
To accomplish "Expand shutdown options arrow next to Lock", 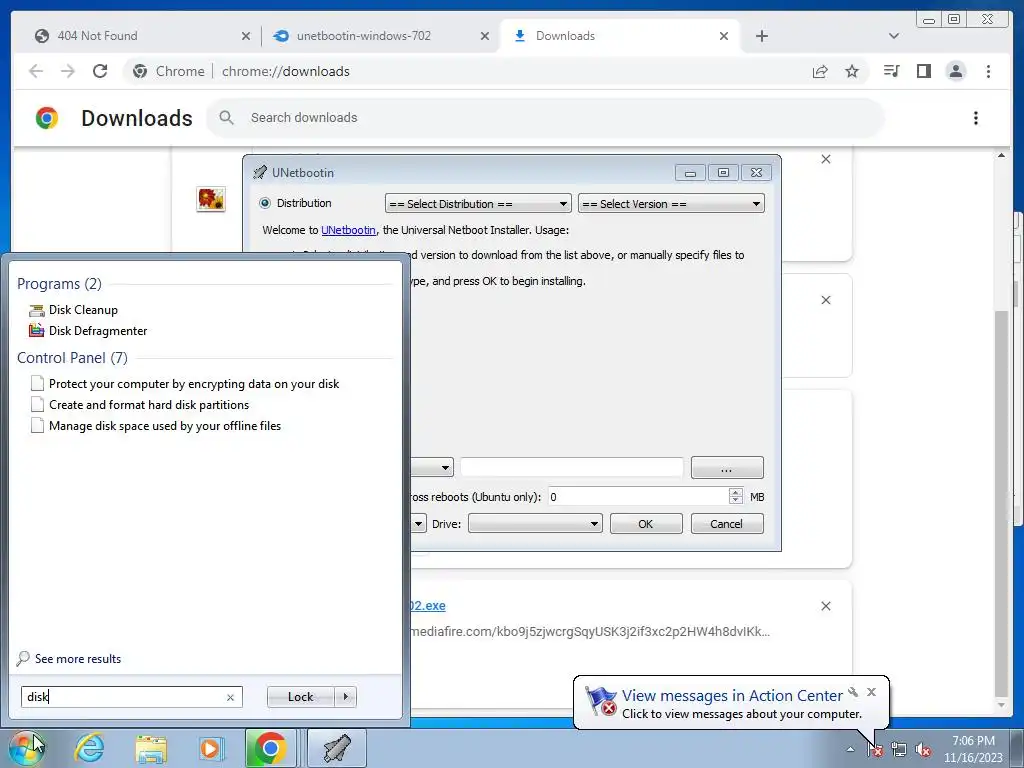I will [x=345, y=697].
